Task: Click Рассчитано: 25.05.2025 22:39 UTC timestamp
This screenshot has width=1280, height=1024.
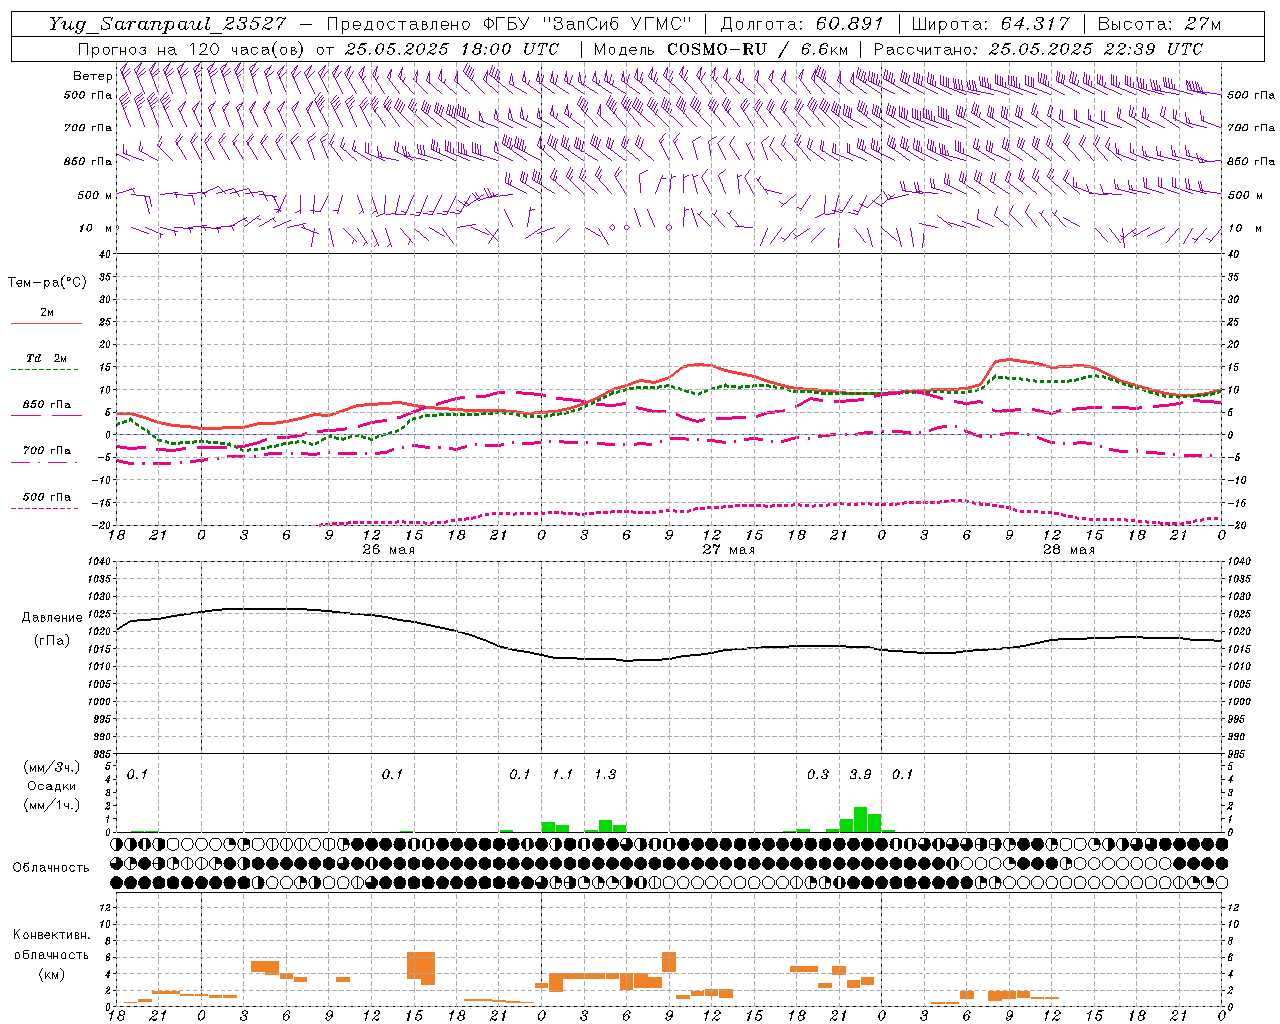Action: 1038,49
